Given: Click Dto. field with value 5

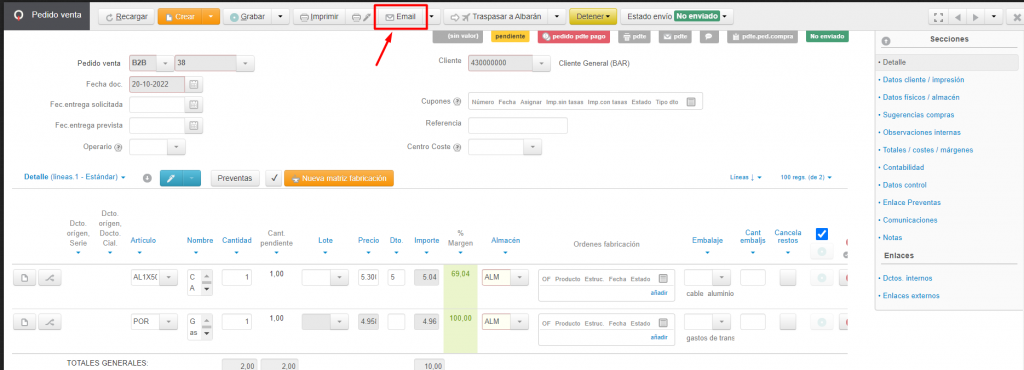Looking at the screenshot, I should tap(396, 278).
